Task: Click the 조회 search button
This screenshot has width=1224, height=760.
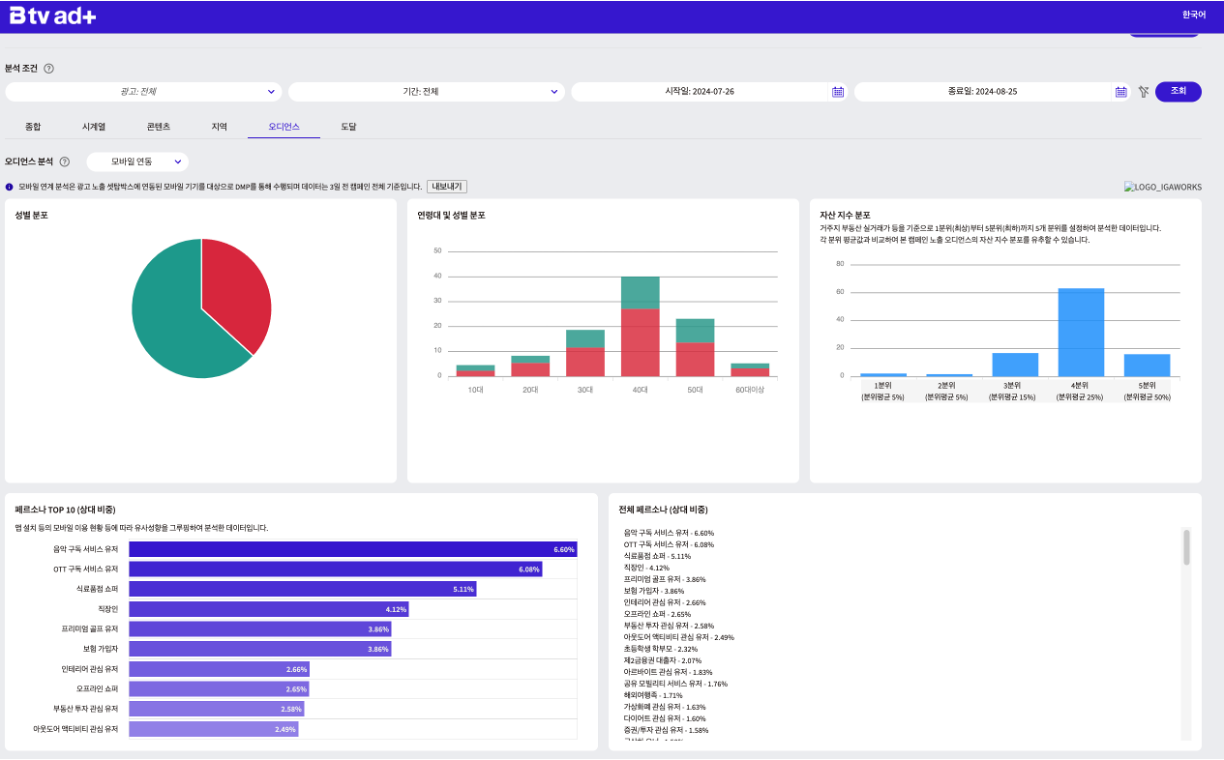Action: (x=1178, y=92)
